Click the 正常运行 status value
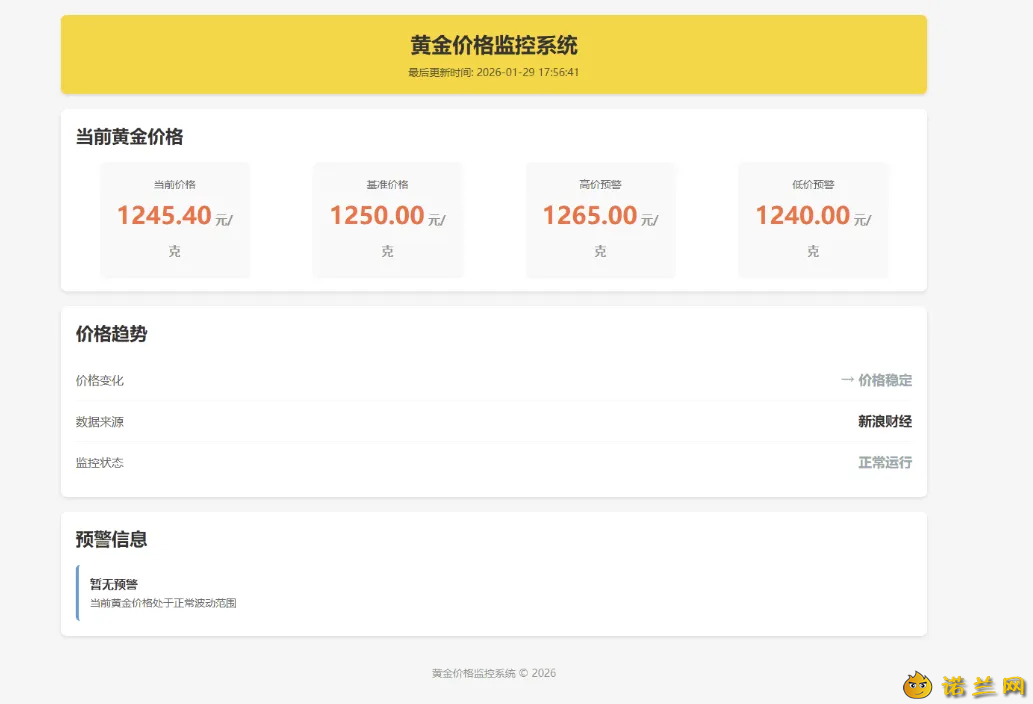 click(885, 462)
